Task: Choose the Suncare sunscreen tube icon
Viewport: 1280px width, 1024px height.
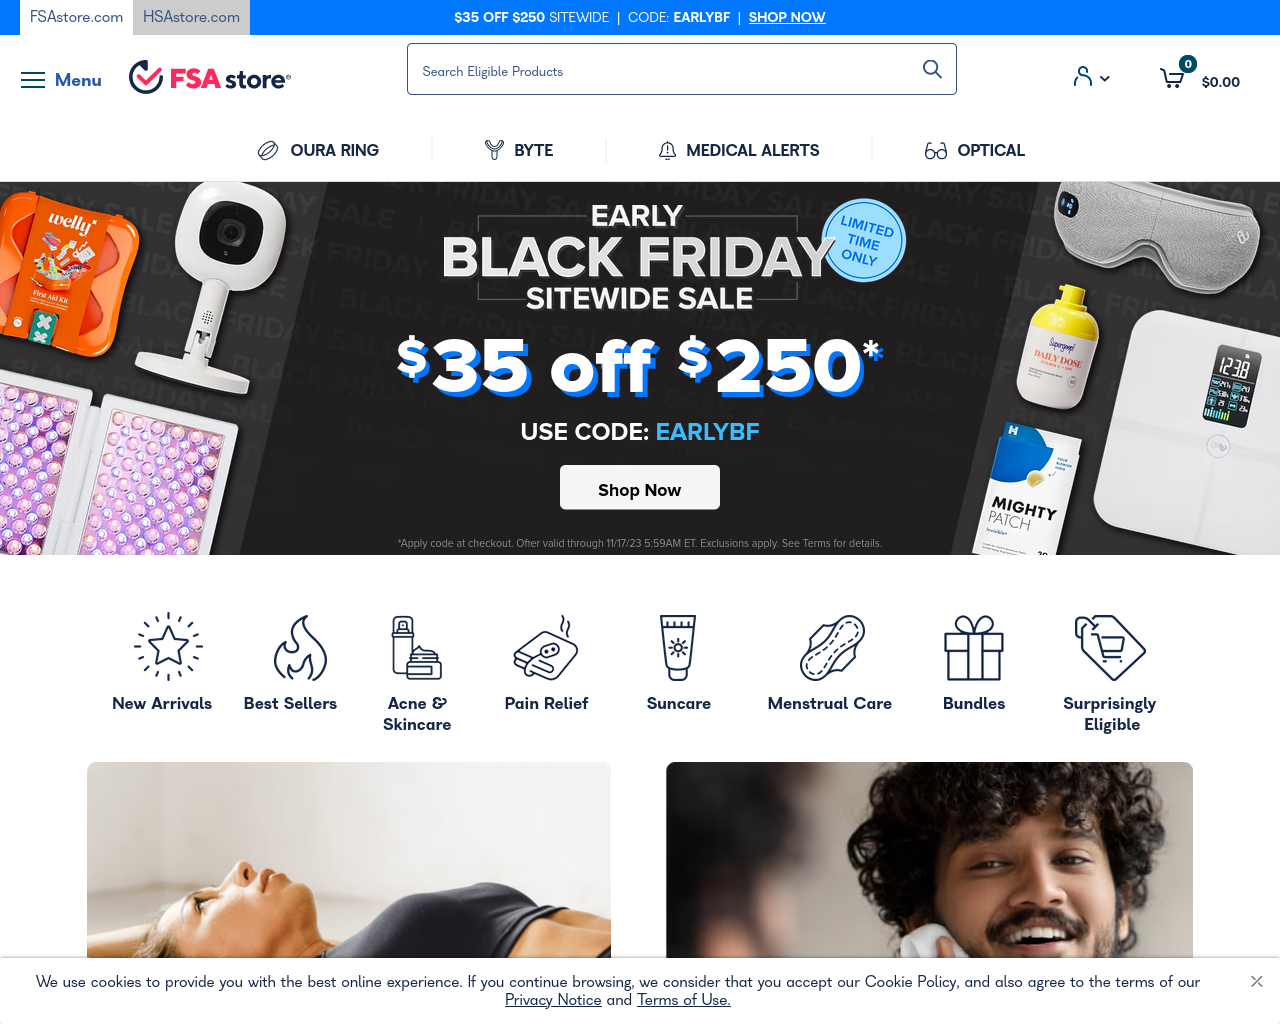Action: click(x=678, y=647)
